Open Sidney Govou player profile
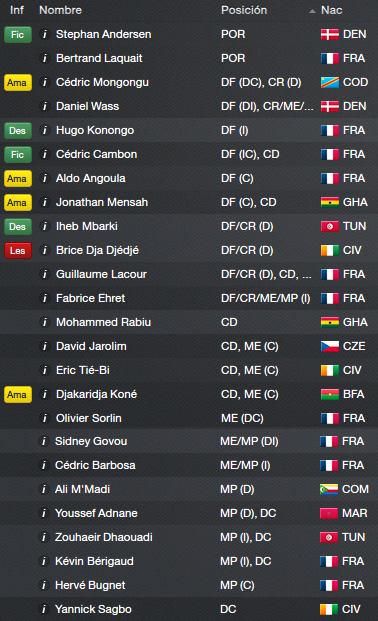The image size is (378, 621). point(91,441)
